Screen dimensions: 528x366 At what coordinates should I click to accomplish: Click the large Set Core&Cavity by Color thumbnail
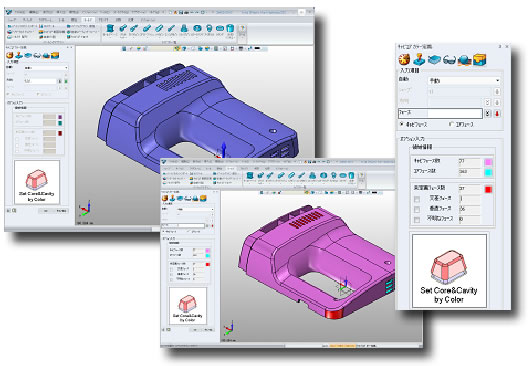[450, 271]
